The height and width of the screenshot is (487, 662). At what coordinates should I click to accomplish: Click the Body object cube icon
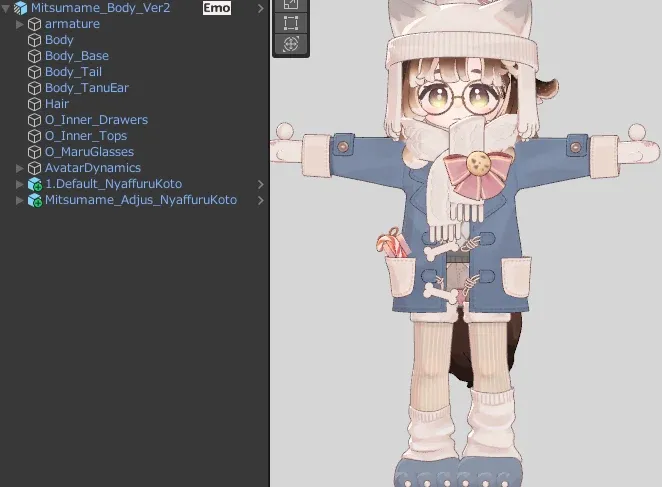click(34, 41)
